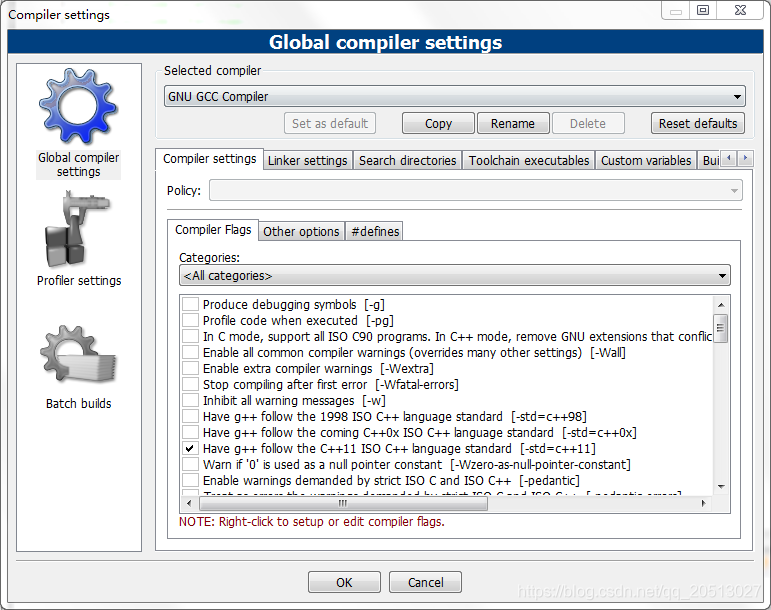Open the Categories dropdown
The image size is (771, 610).
pos(454,275)
